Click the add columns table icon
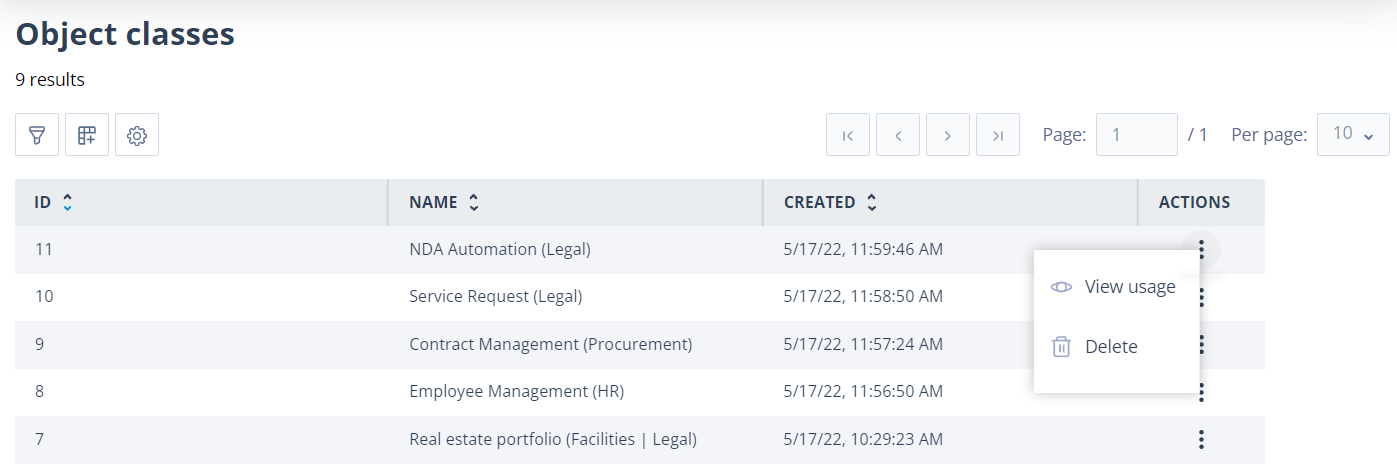Image resolution: width=1397 pixels, height=470 pixels. 87,135
